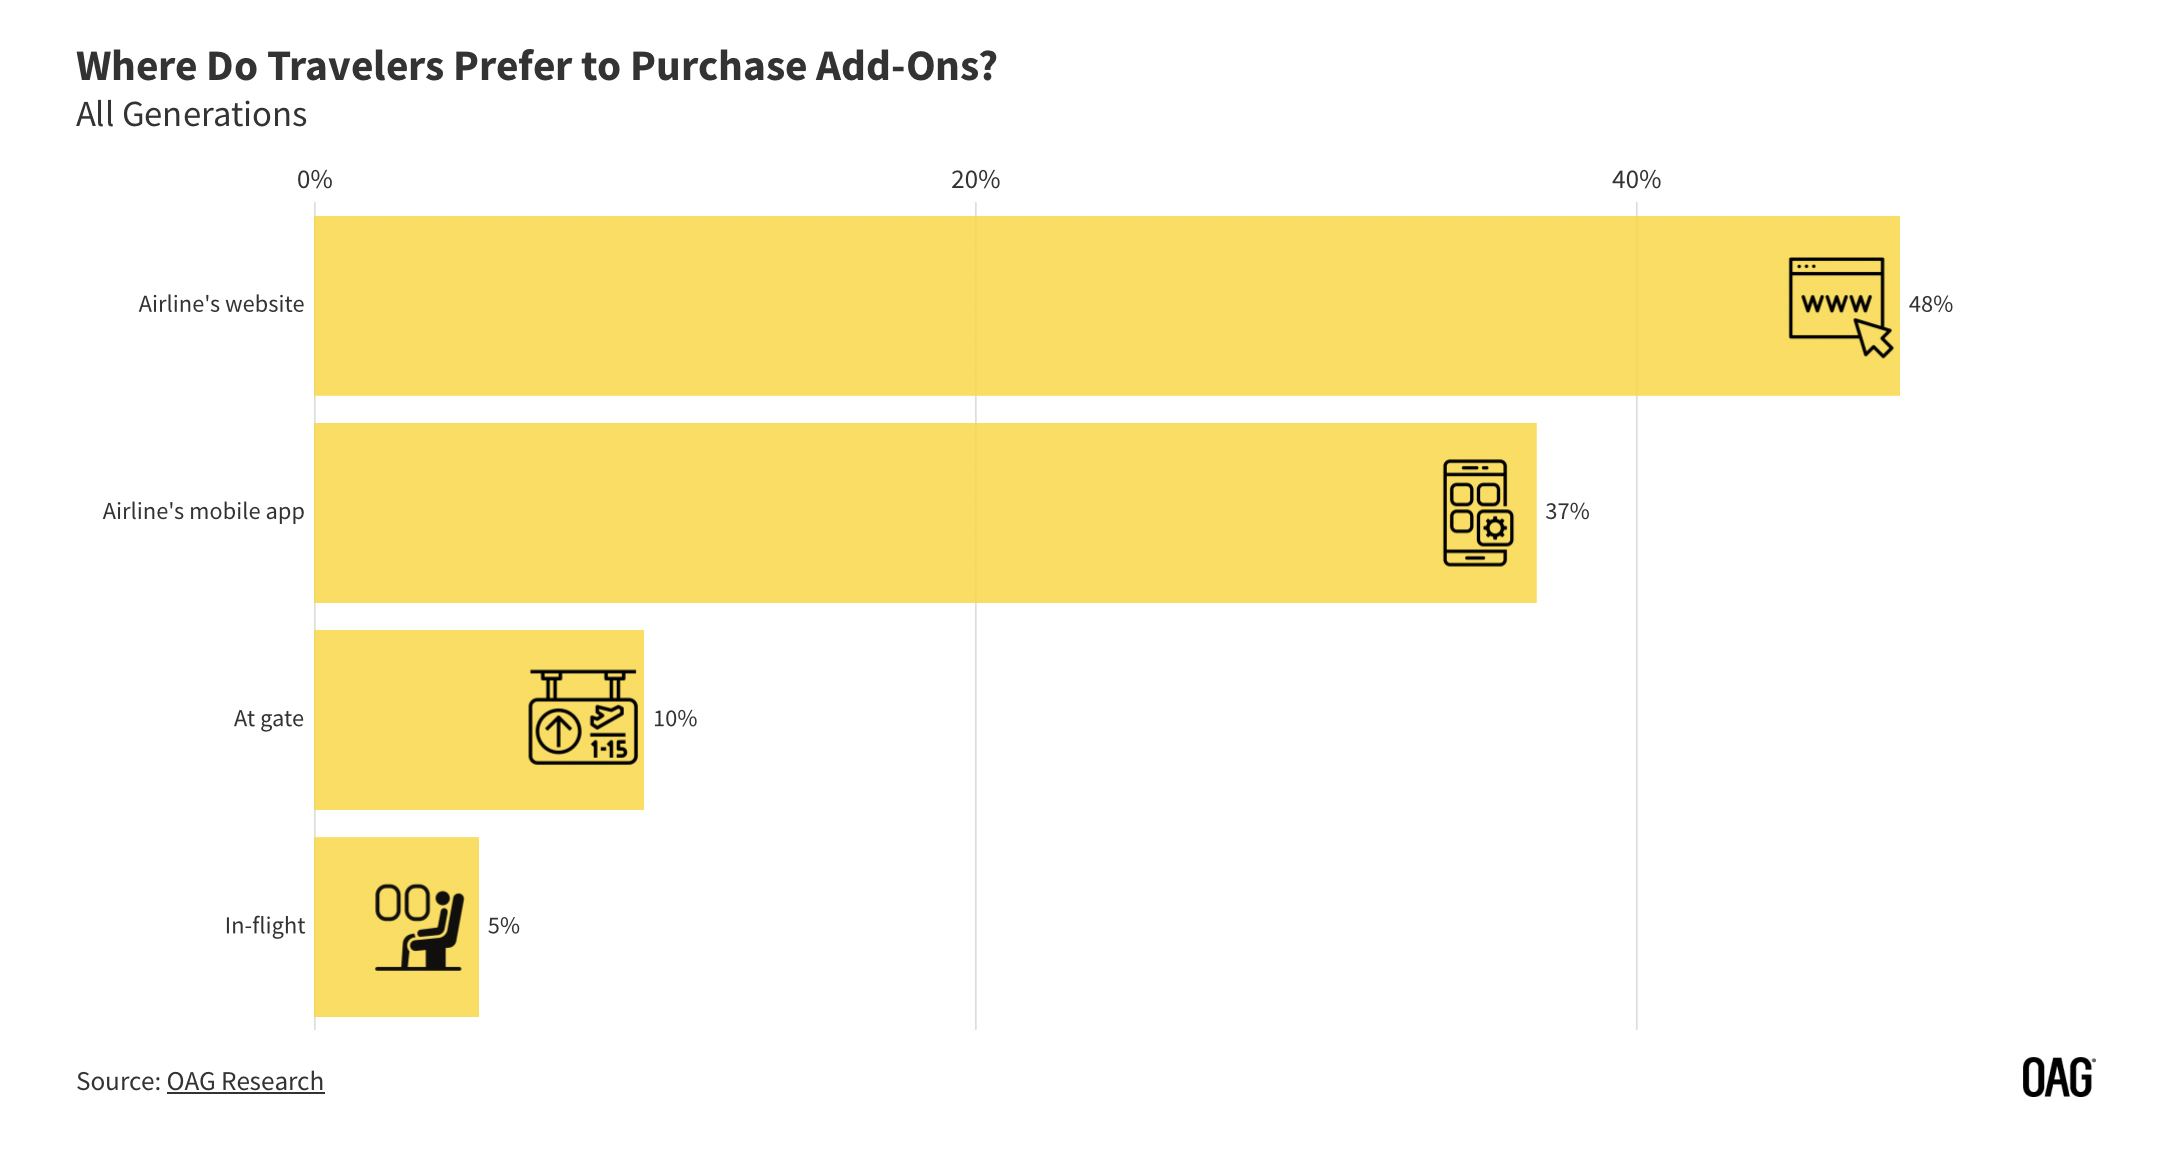Click the chart title about Add-Ons
Viewport: 2176px width, 1176px height.
coord(537,66)
